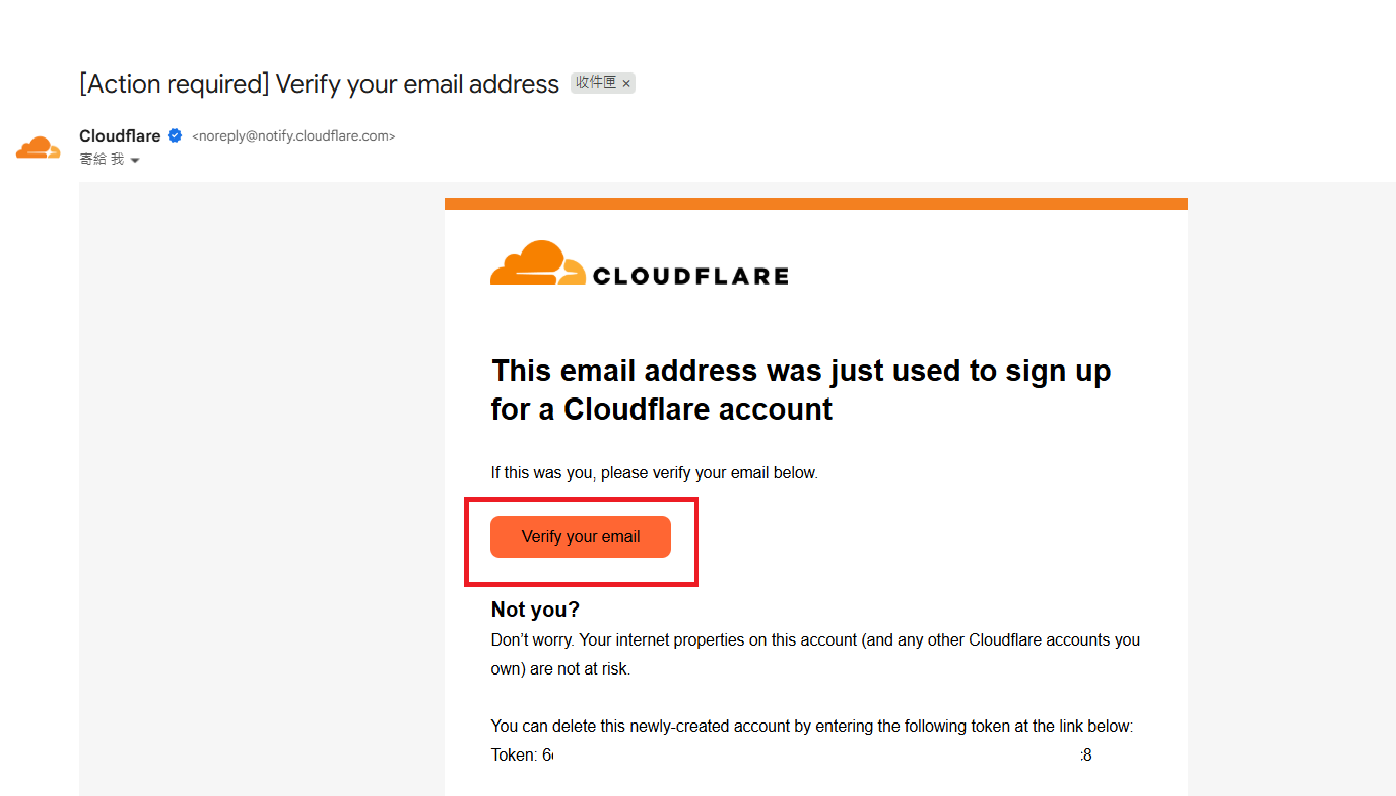This screenshot has width=1396, height=796.
Task: Click the 'Not you?' heading
Action: [535, 609]
